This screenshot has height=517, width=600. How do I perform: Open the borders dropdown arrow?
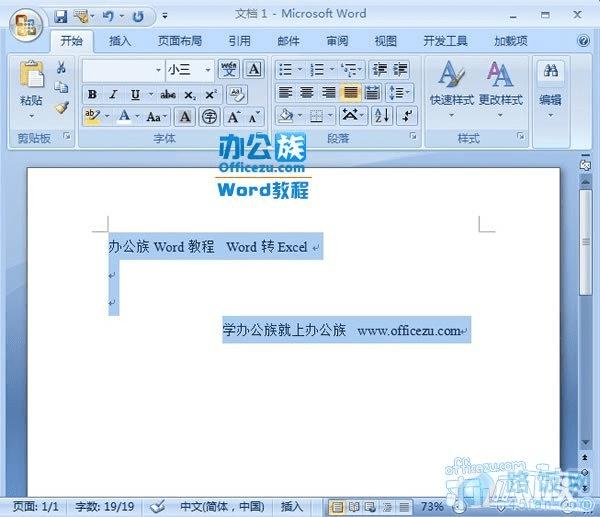click(330, 116)
